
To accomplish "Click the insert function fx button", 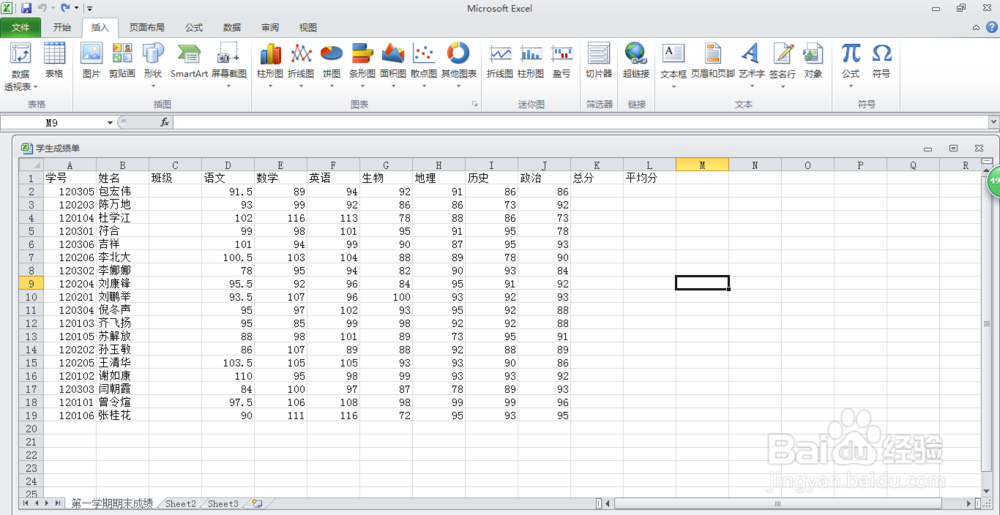I will (165, 122).
